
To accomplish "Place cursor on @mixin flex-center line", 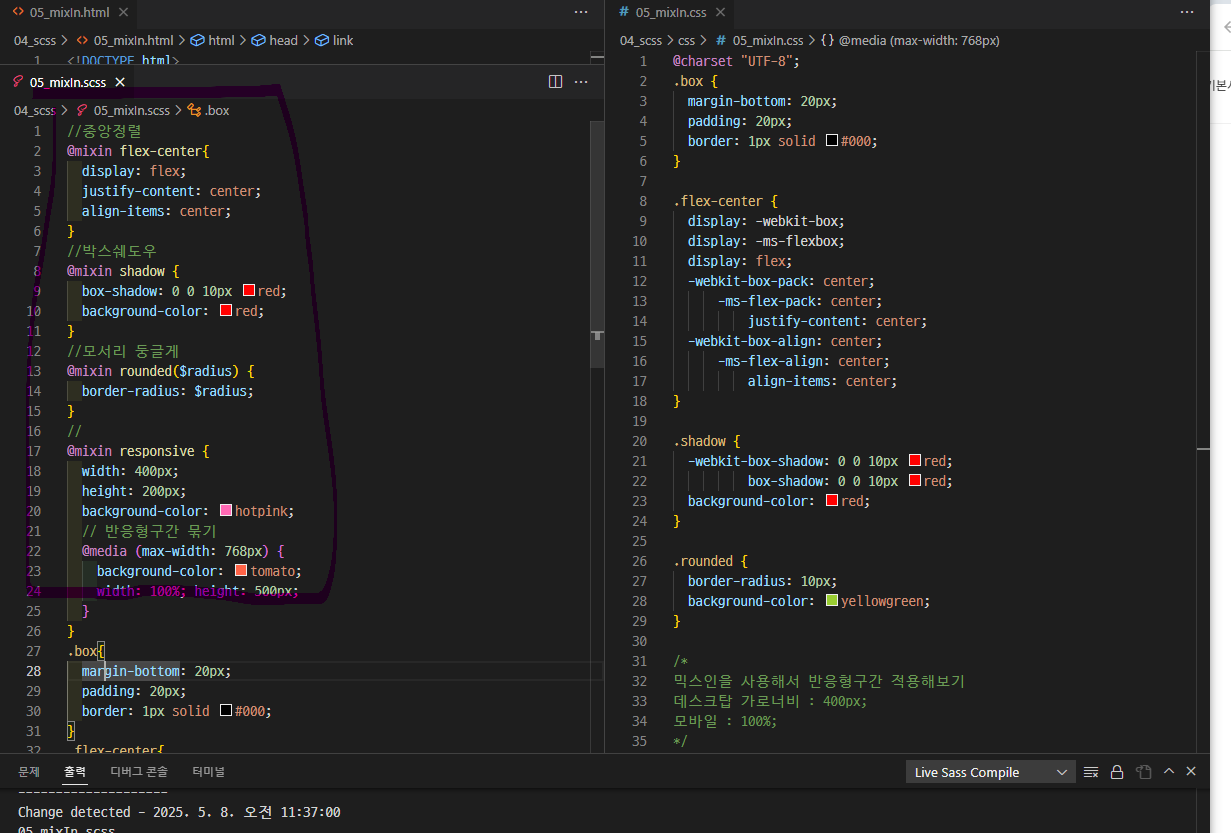I will [x=139, y=151].
